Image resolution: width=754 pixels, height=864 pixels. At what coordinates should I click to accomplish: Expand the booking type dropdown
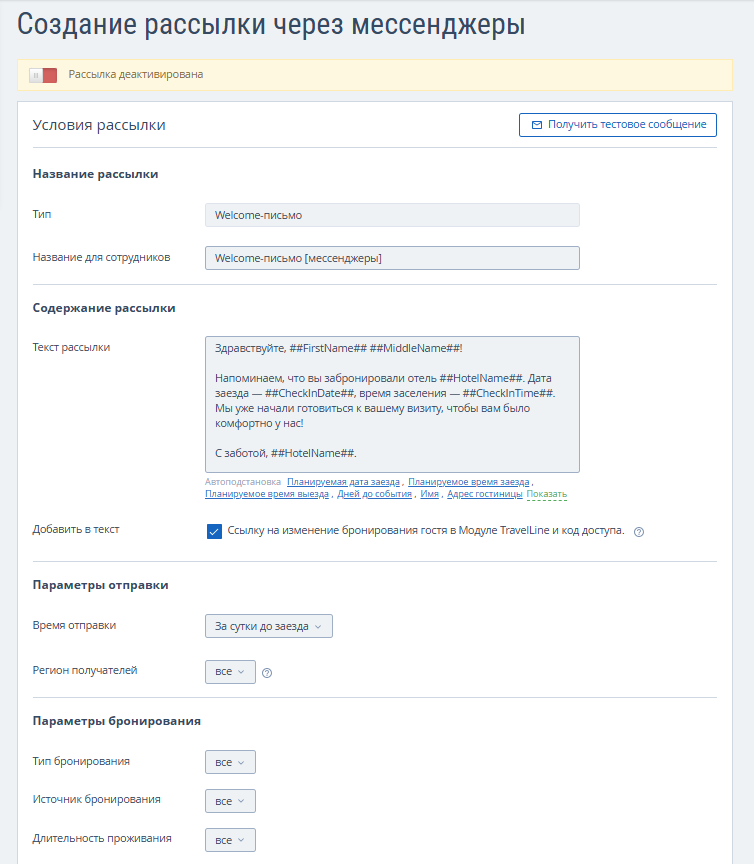[230, 762]
